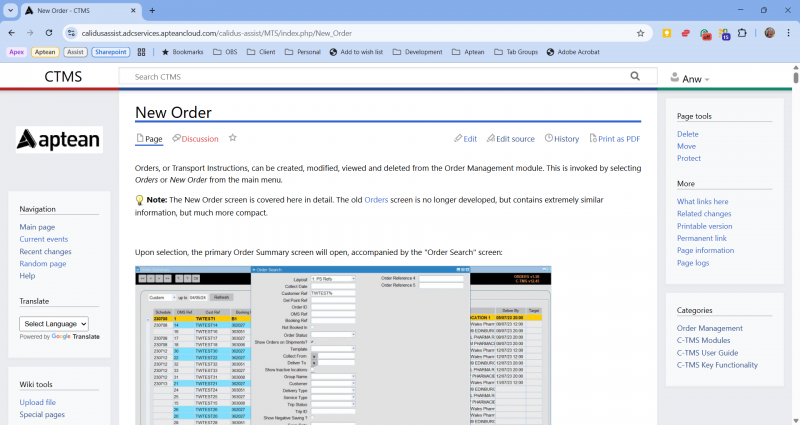
Task: Reload the page with refresh icon
Action: [x=49, y=33]
